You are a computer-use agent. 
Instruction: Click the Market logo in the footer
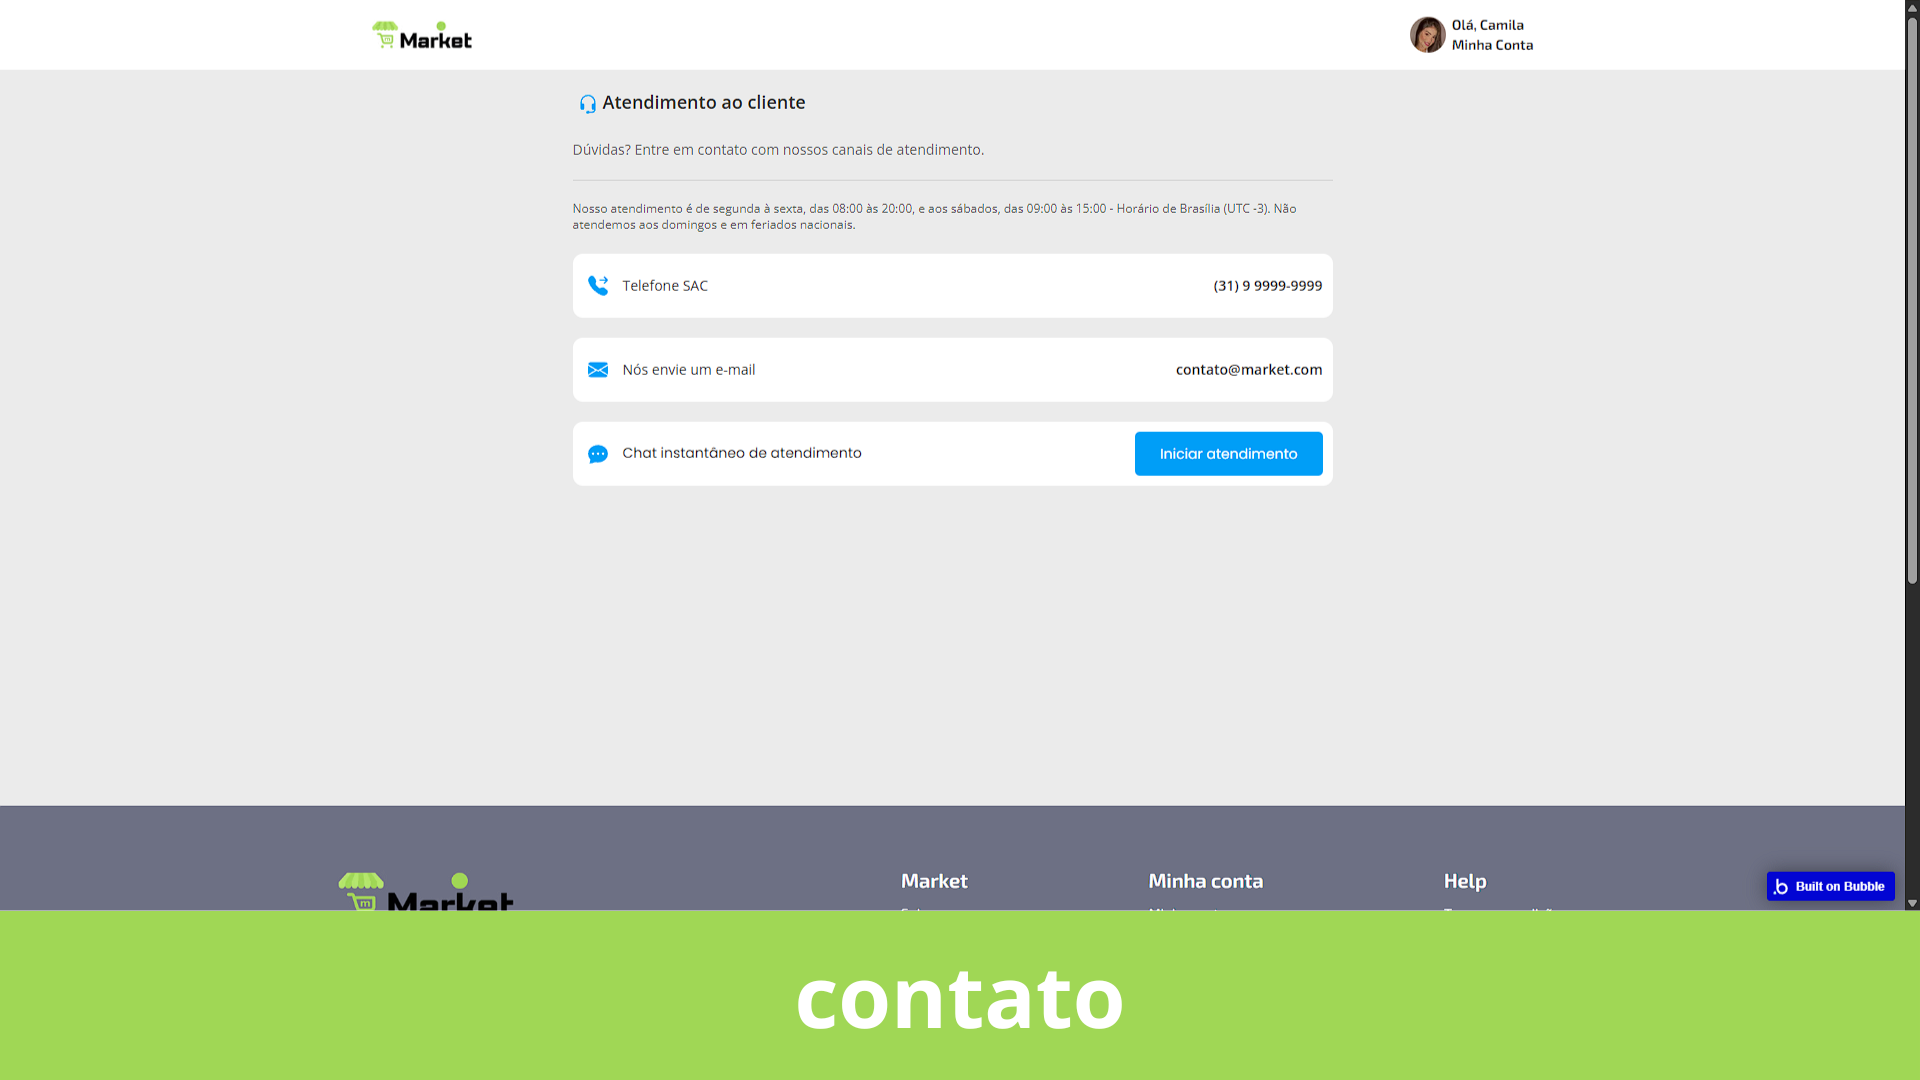426,892
